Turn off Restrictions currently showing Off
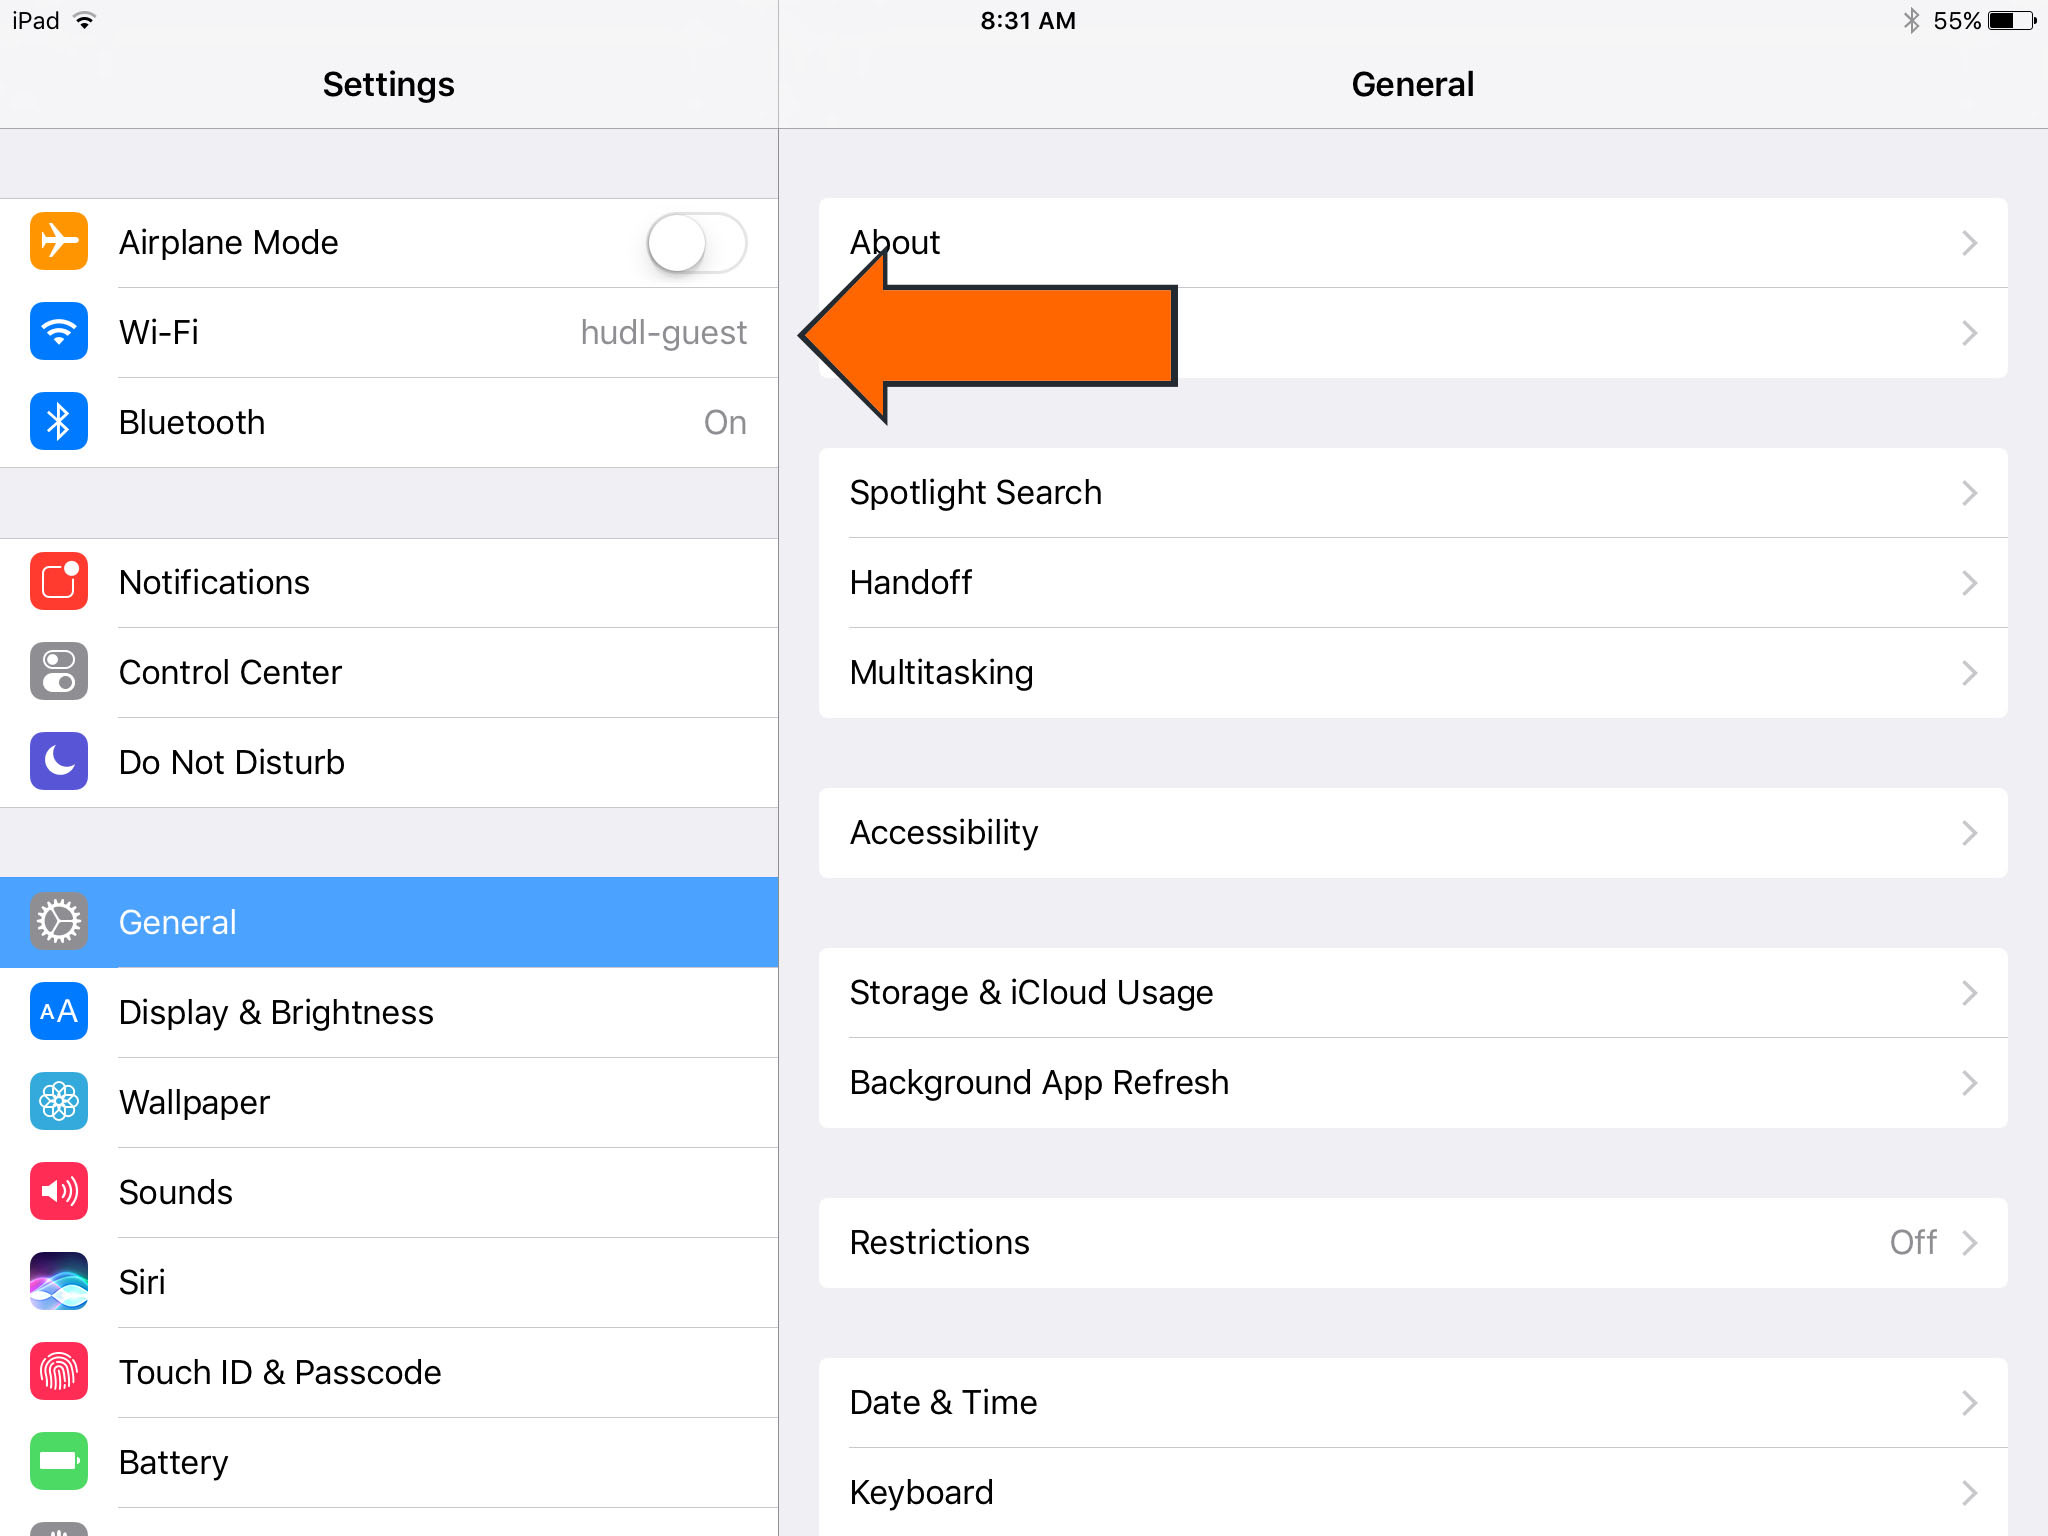 click(x=1410, y=1242)
